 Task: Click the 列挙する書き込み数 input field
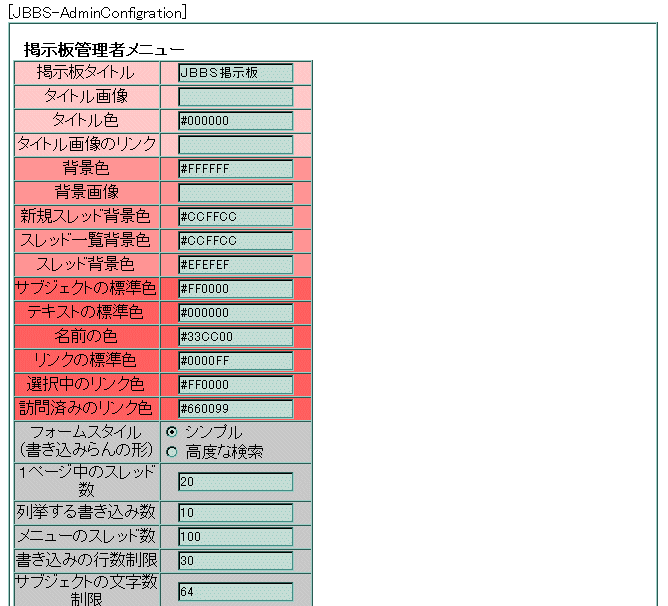coord(235,513)
